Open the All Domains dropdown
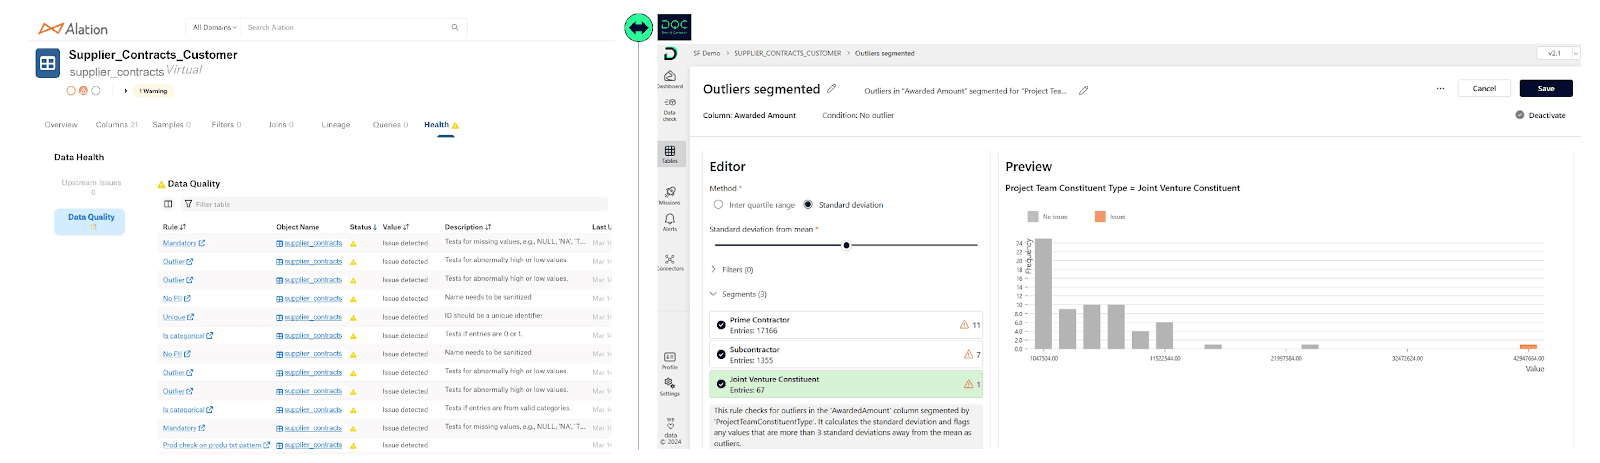Image resolution: width=1600 pixels, height=463 pixels. pos(214,28)
